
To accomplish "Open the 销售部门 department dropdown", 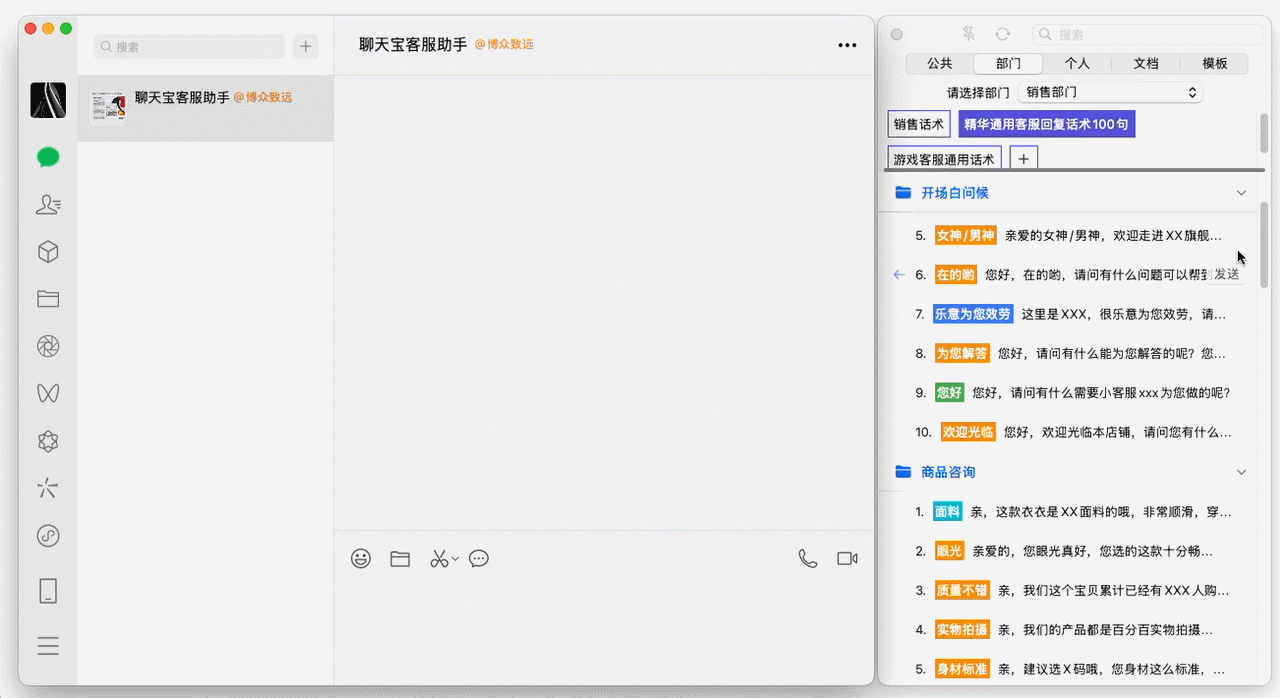I will tap(1110, 92).
